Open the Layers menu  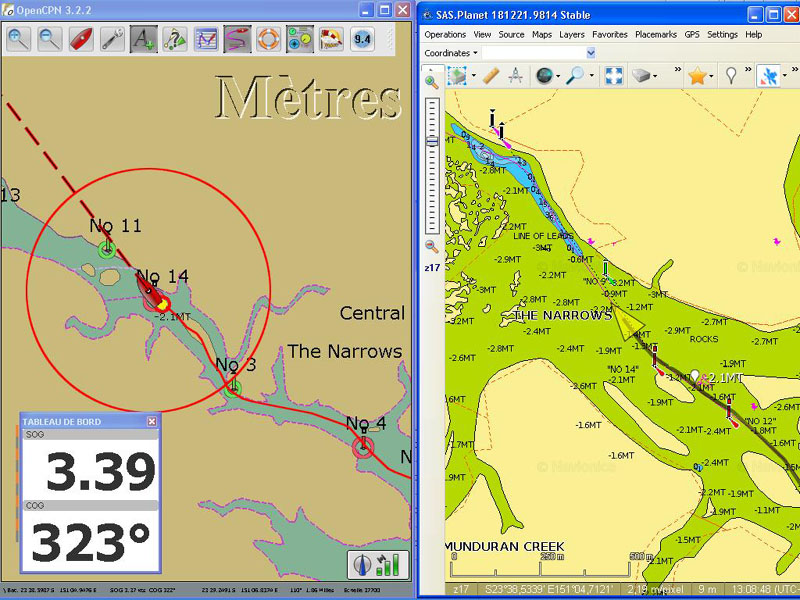(572, 35)
